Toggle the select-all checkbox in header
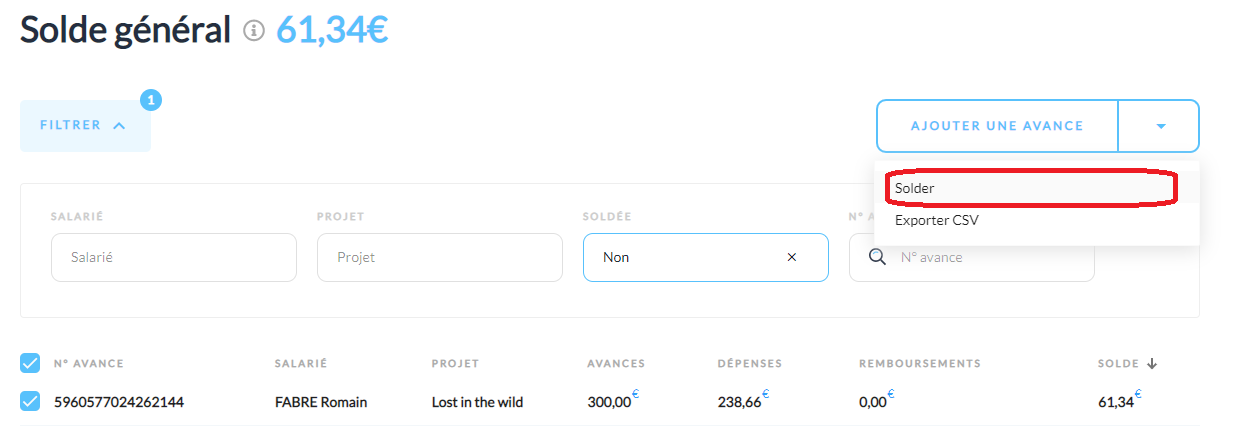Image resolution: width=1240 pixels, height=442 pixels. [x=30, y=363]
